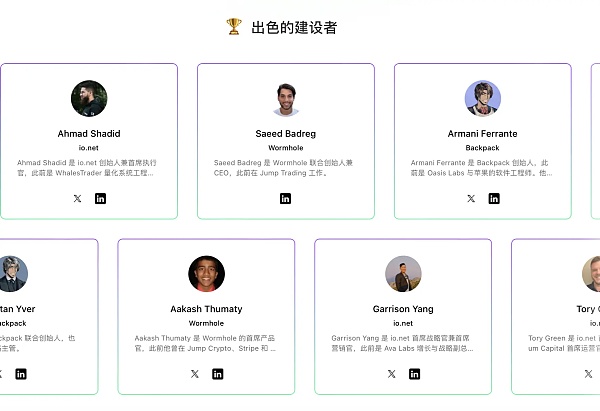Click the io.net label under Garrison Yang
This screenshot has height=411, width=600.
pyautogui.click(x=403, y=323)
